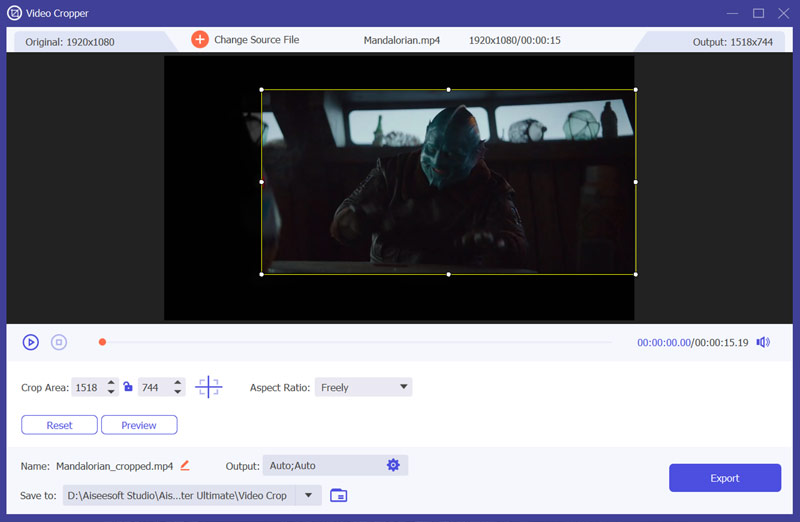800x522 pixels.
Task: Click the Mandalorian_cropped.mp4 name text
Action: [x=115, y=466]
